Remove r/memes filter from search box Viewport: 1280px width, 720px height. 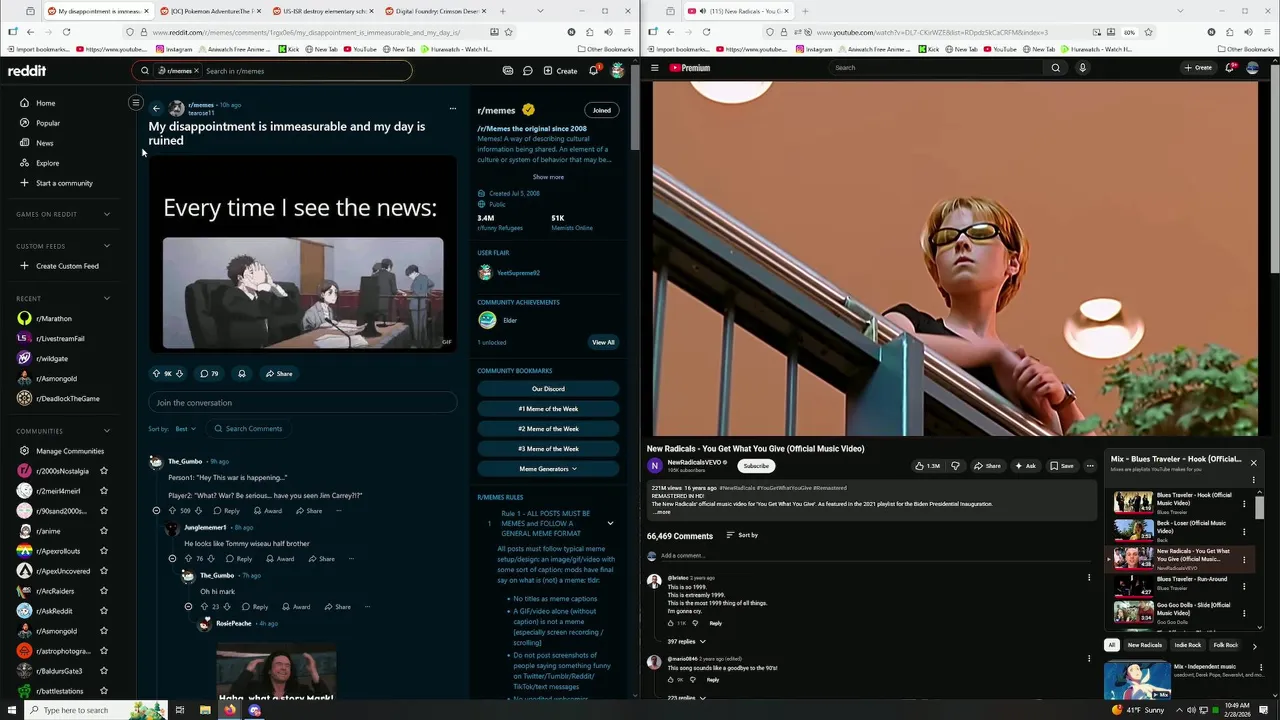[x=196, y=71]
